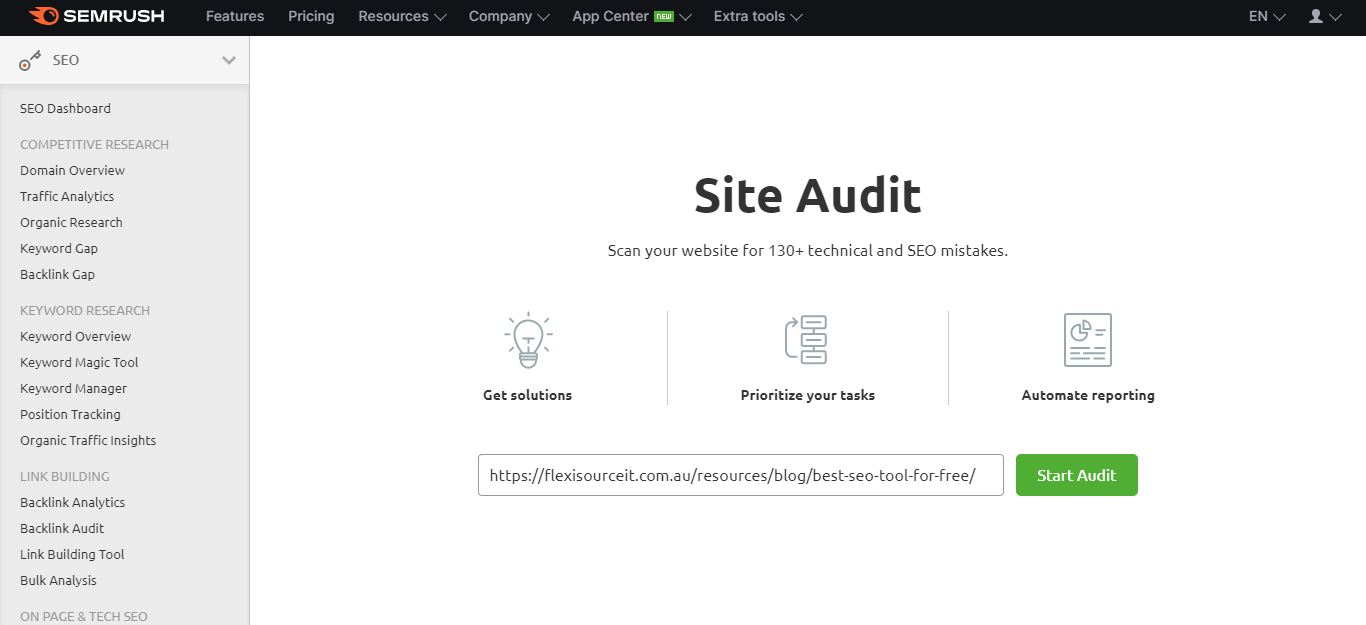The height and width of the screenshot is (625, 1366).
Task: Open SEO Dashboard
Action: pos(65,108)
